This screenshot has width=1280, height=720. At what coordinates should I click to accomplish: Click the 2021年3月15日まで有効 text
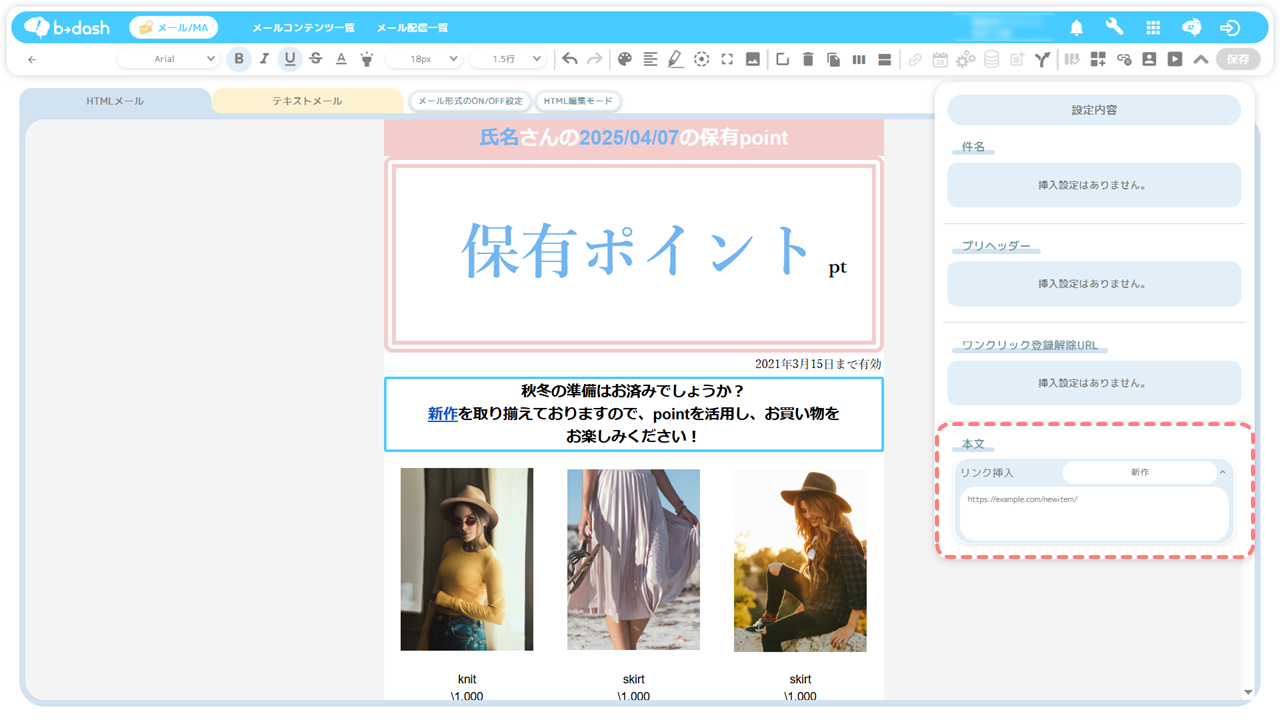pos(818,364)
